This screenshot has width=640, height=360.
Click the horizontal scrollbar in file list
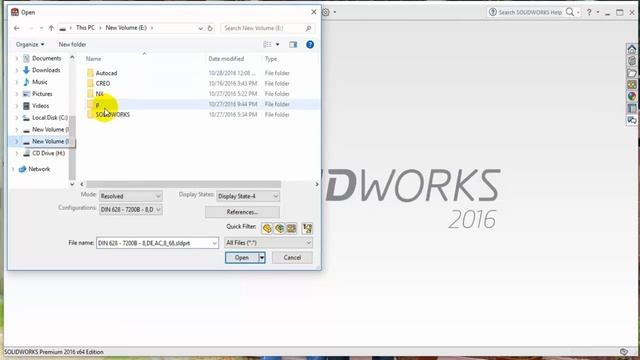click(x=184, y=184)
